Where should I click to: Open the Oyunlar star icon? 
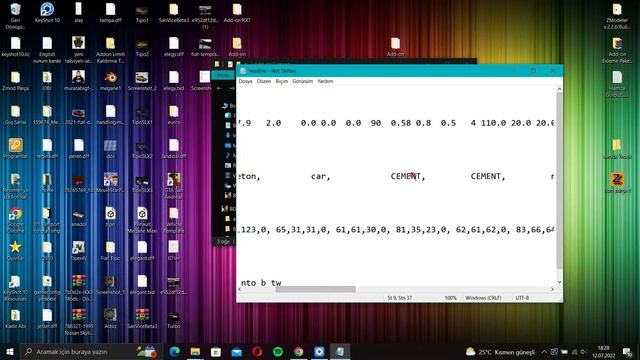pyautogui.click(x=15, y=251)
